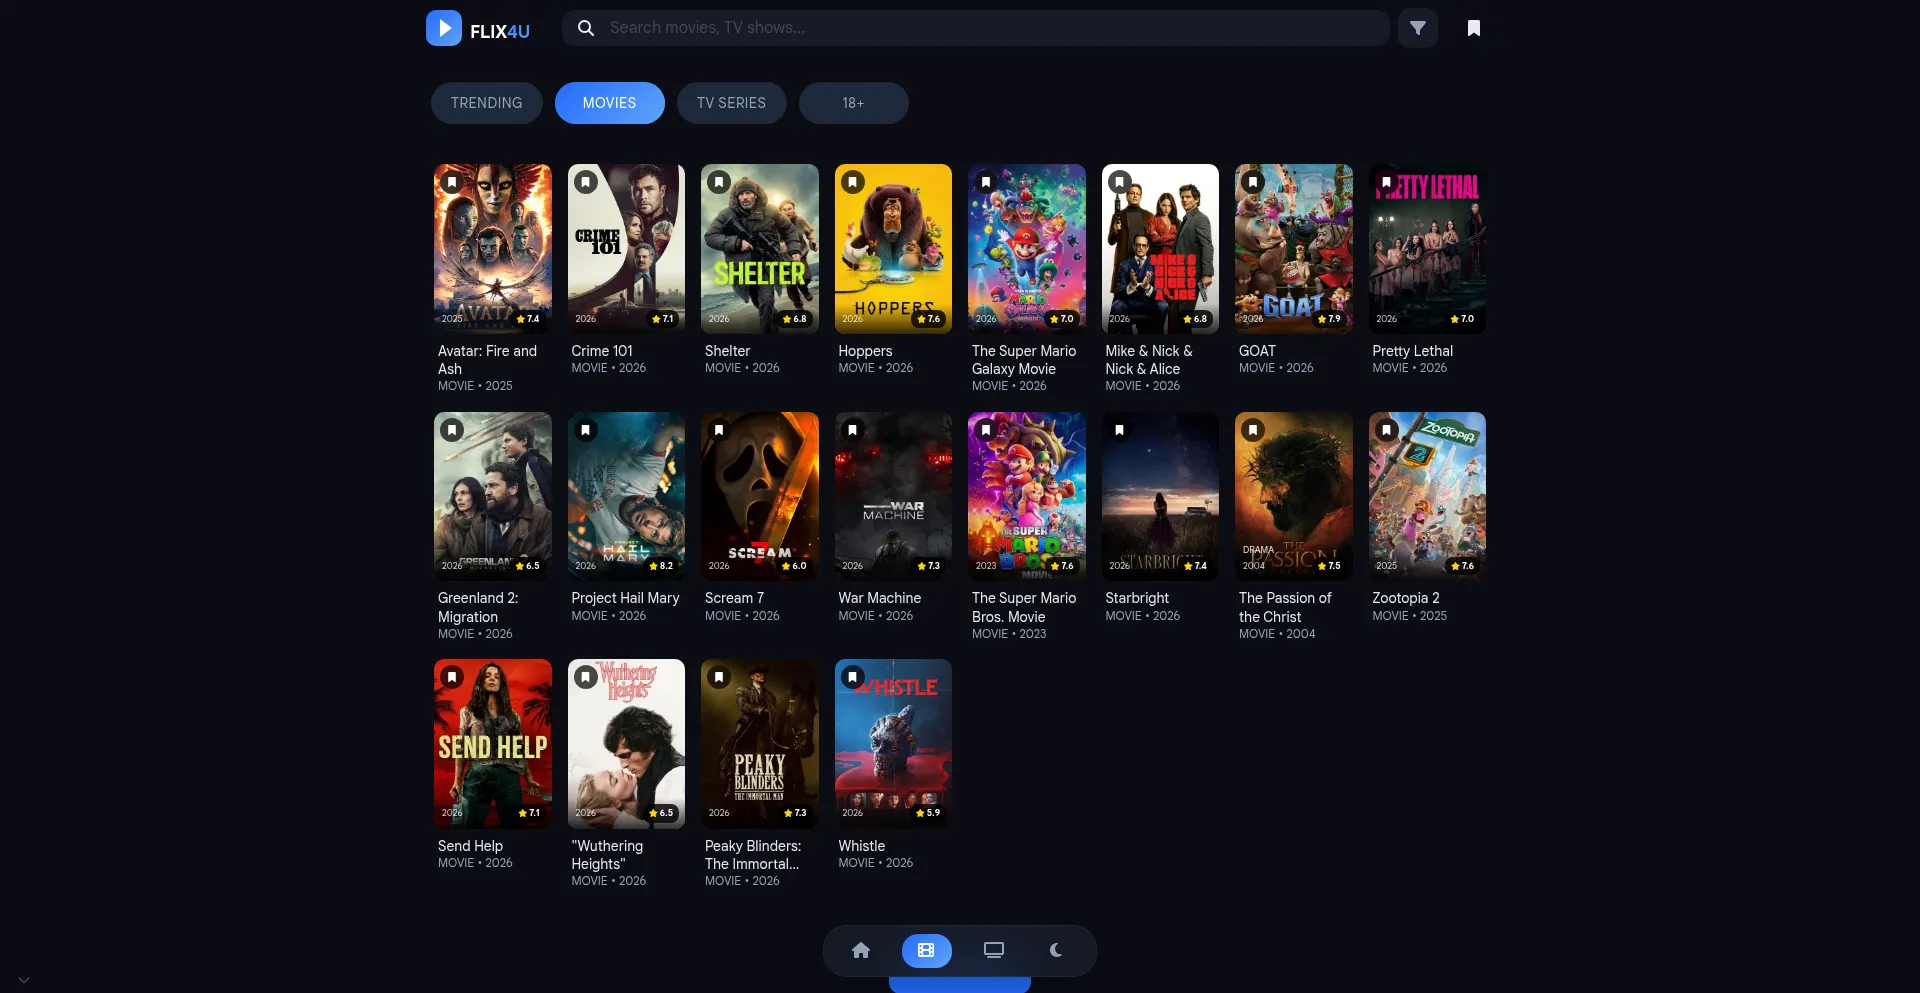Go to home icon in bottom bar

pyautogui.click(x=861, y=950)
